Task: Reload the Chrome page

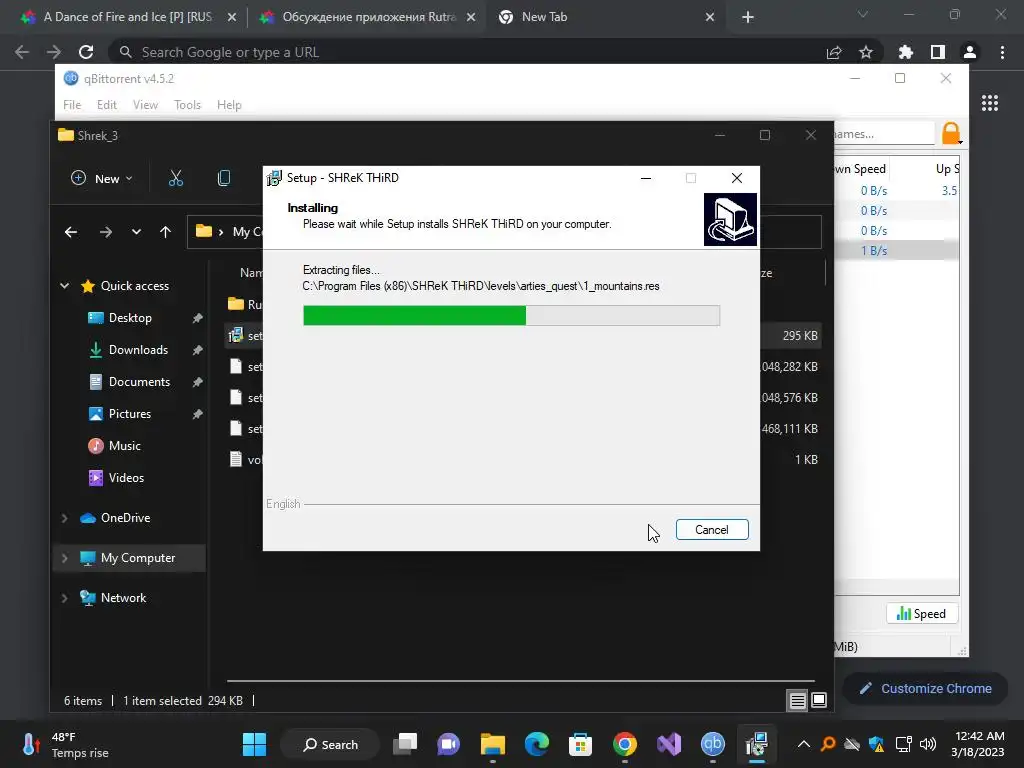Action: 86,52
